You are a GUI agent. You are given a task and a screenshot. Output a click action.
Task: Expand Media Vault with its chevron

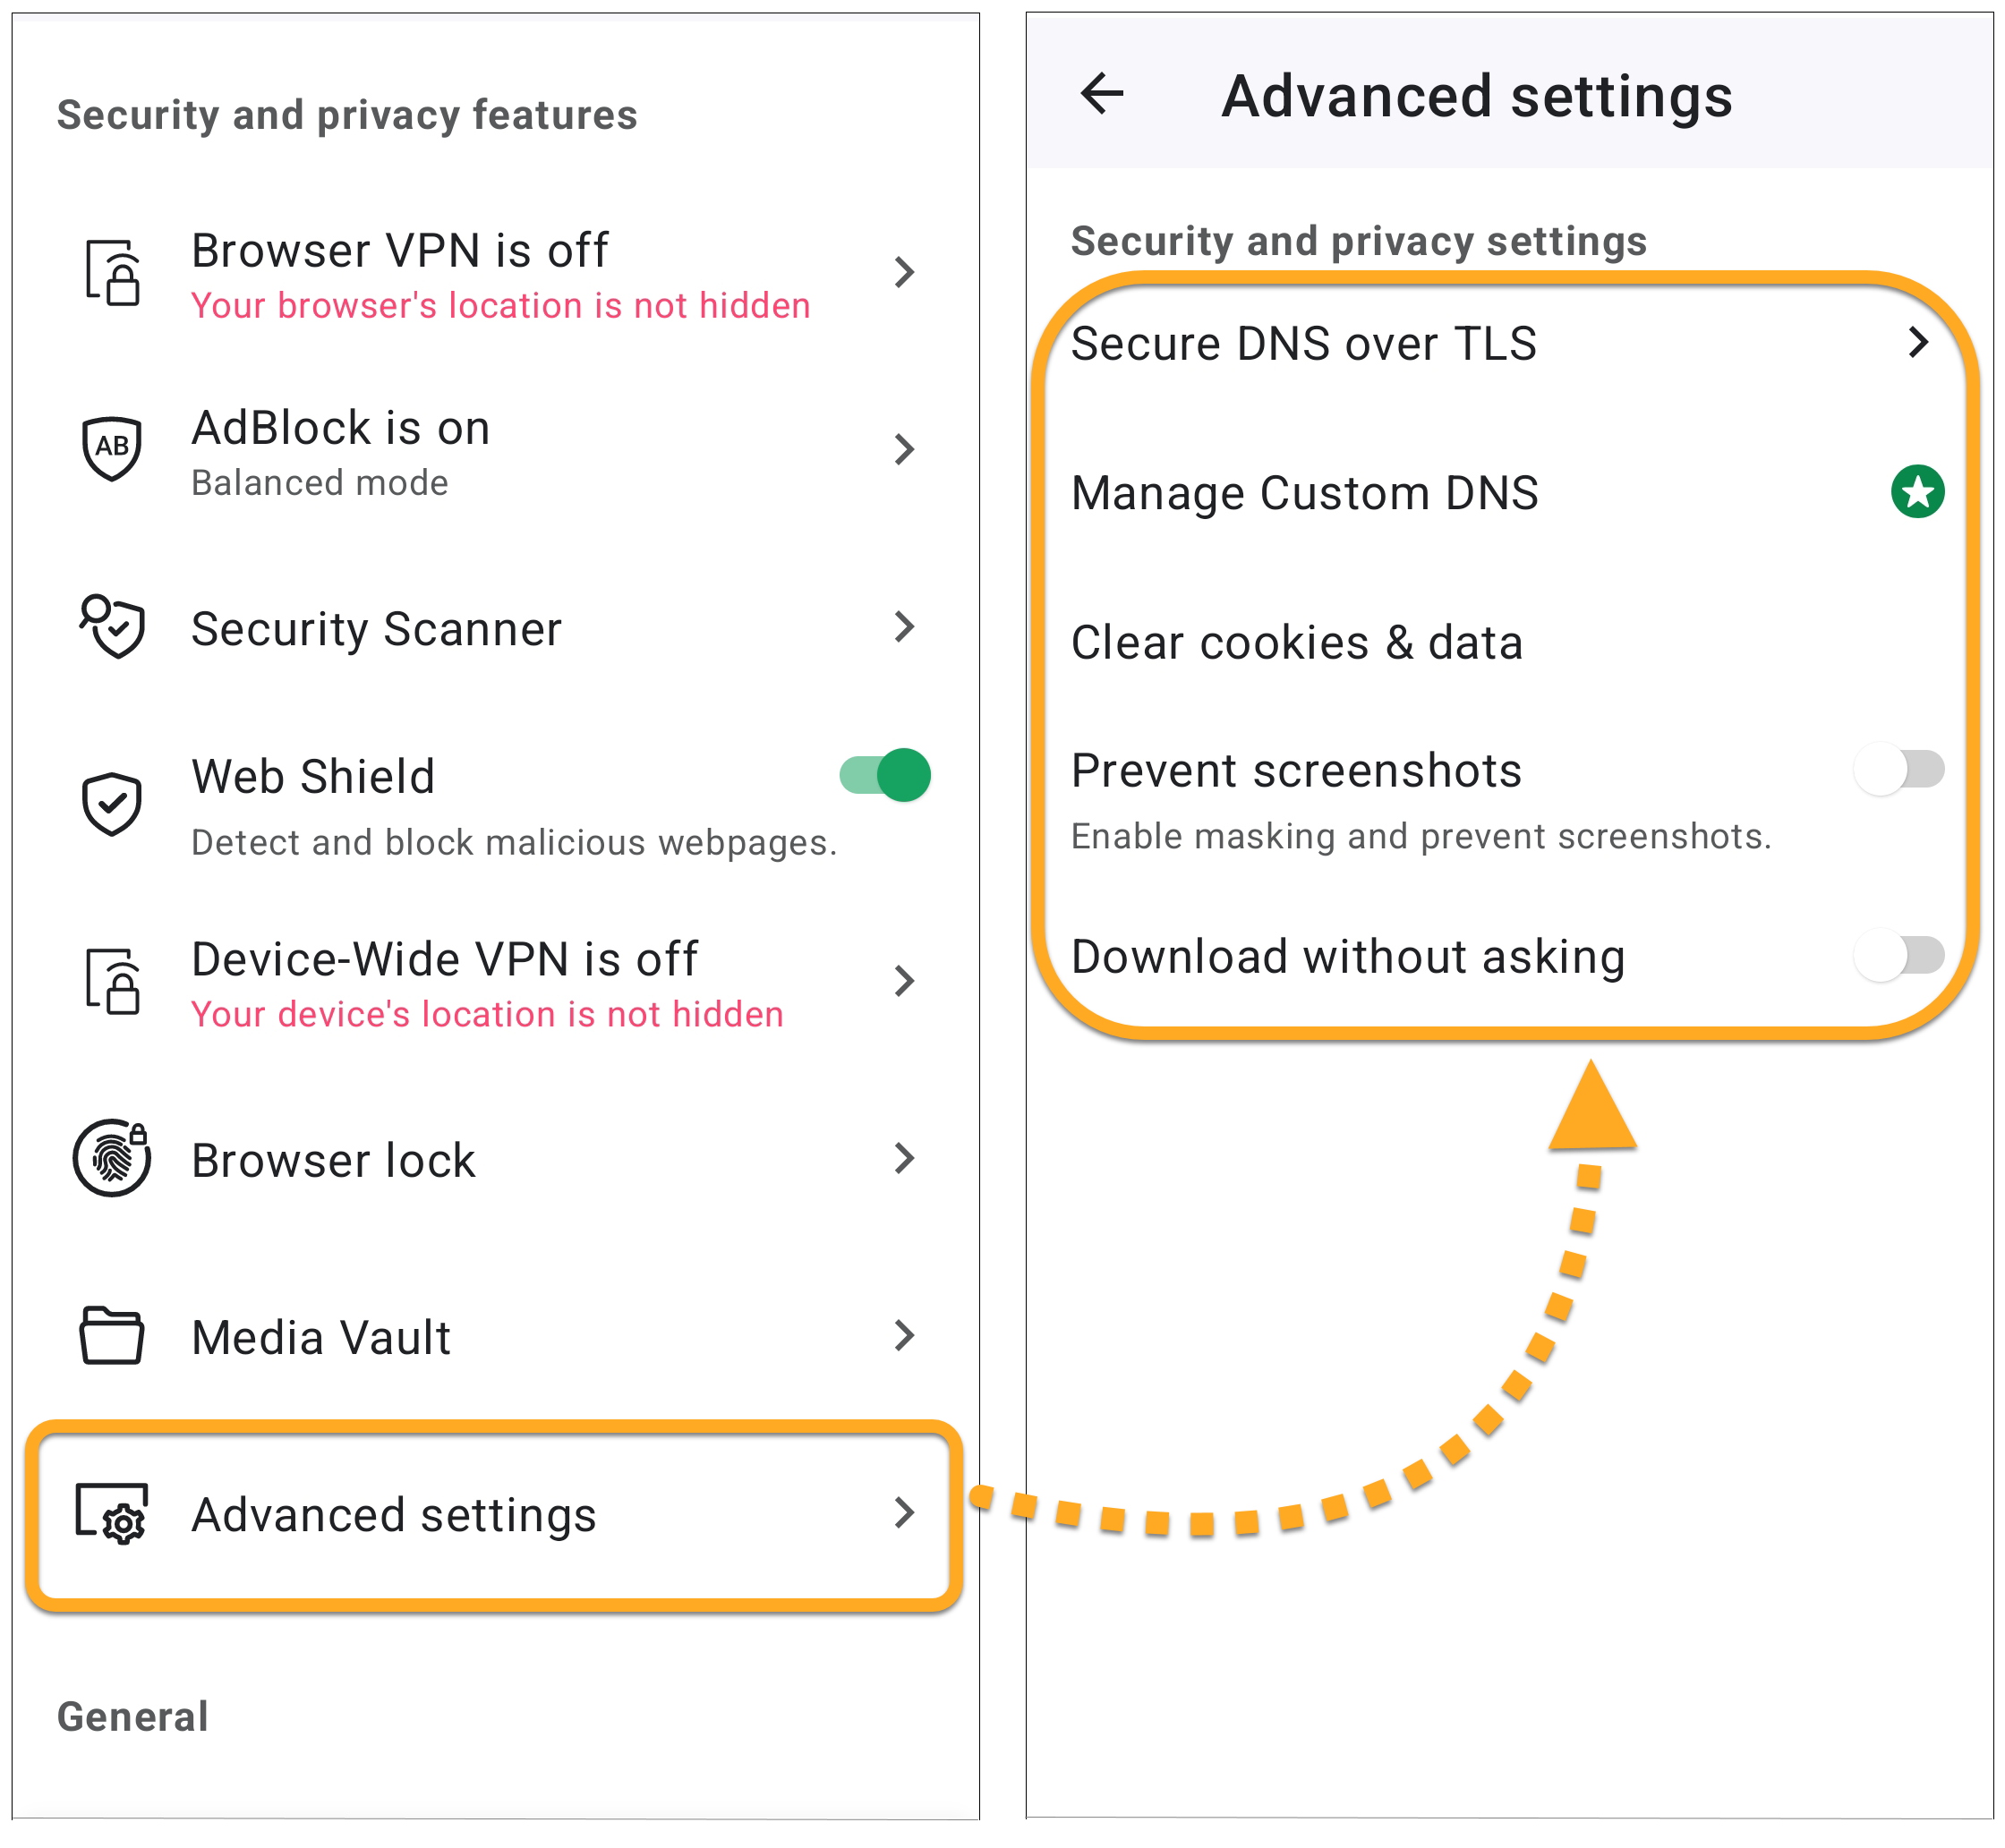tap(904, 1335)
